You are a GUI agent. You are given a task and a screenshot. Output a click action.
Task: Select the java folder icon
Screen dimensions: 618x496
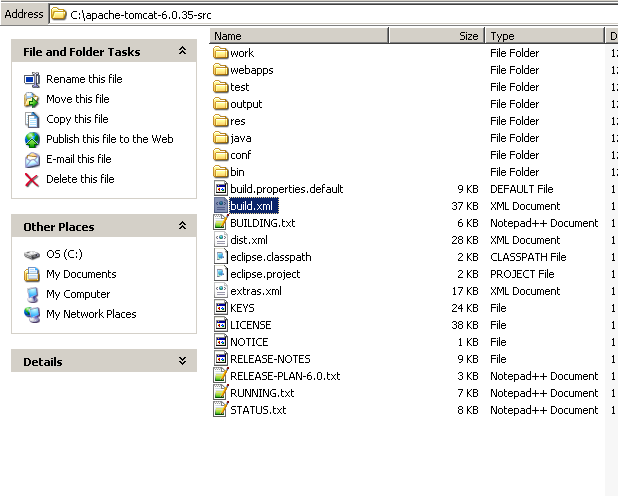[x=221, y=138]
